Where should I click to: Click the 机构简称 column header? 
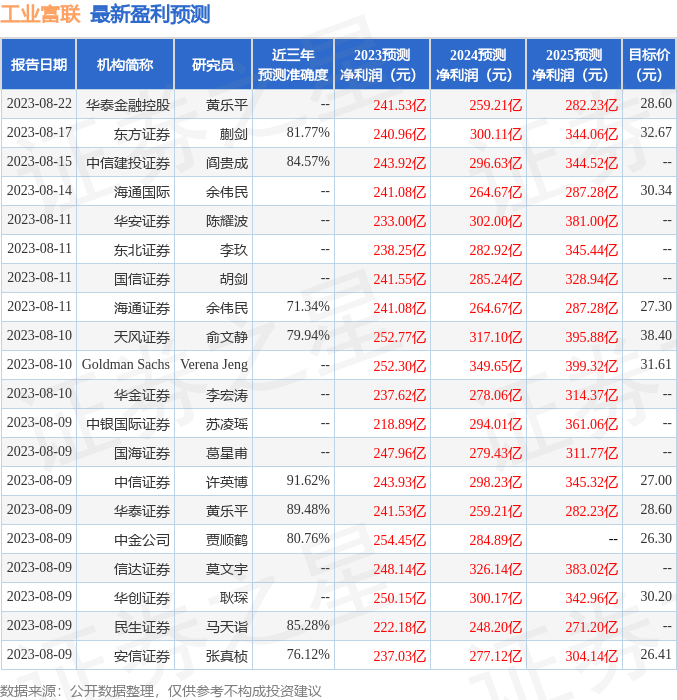tap(125, 65)
